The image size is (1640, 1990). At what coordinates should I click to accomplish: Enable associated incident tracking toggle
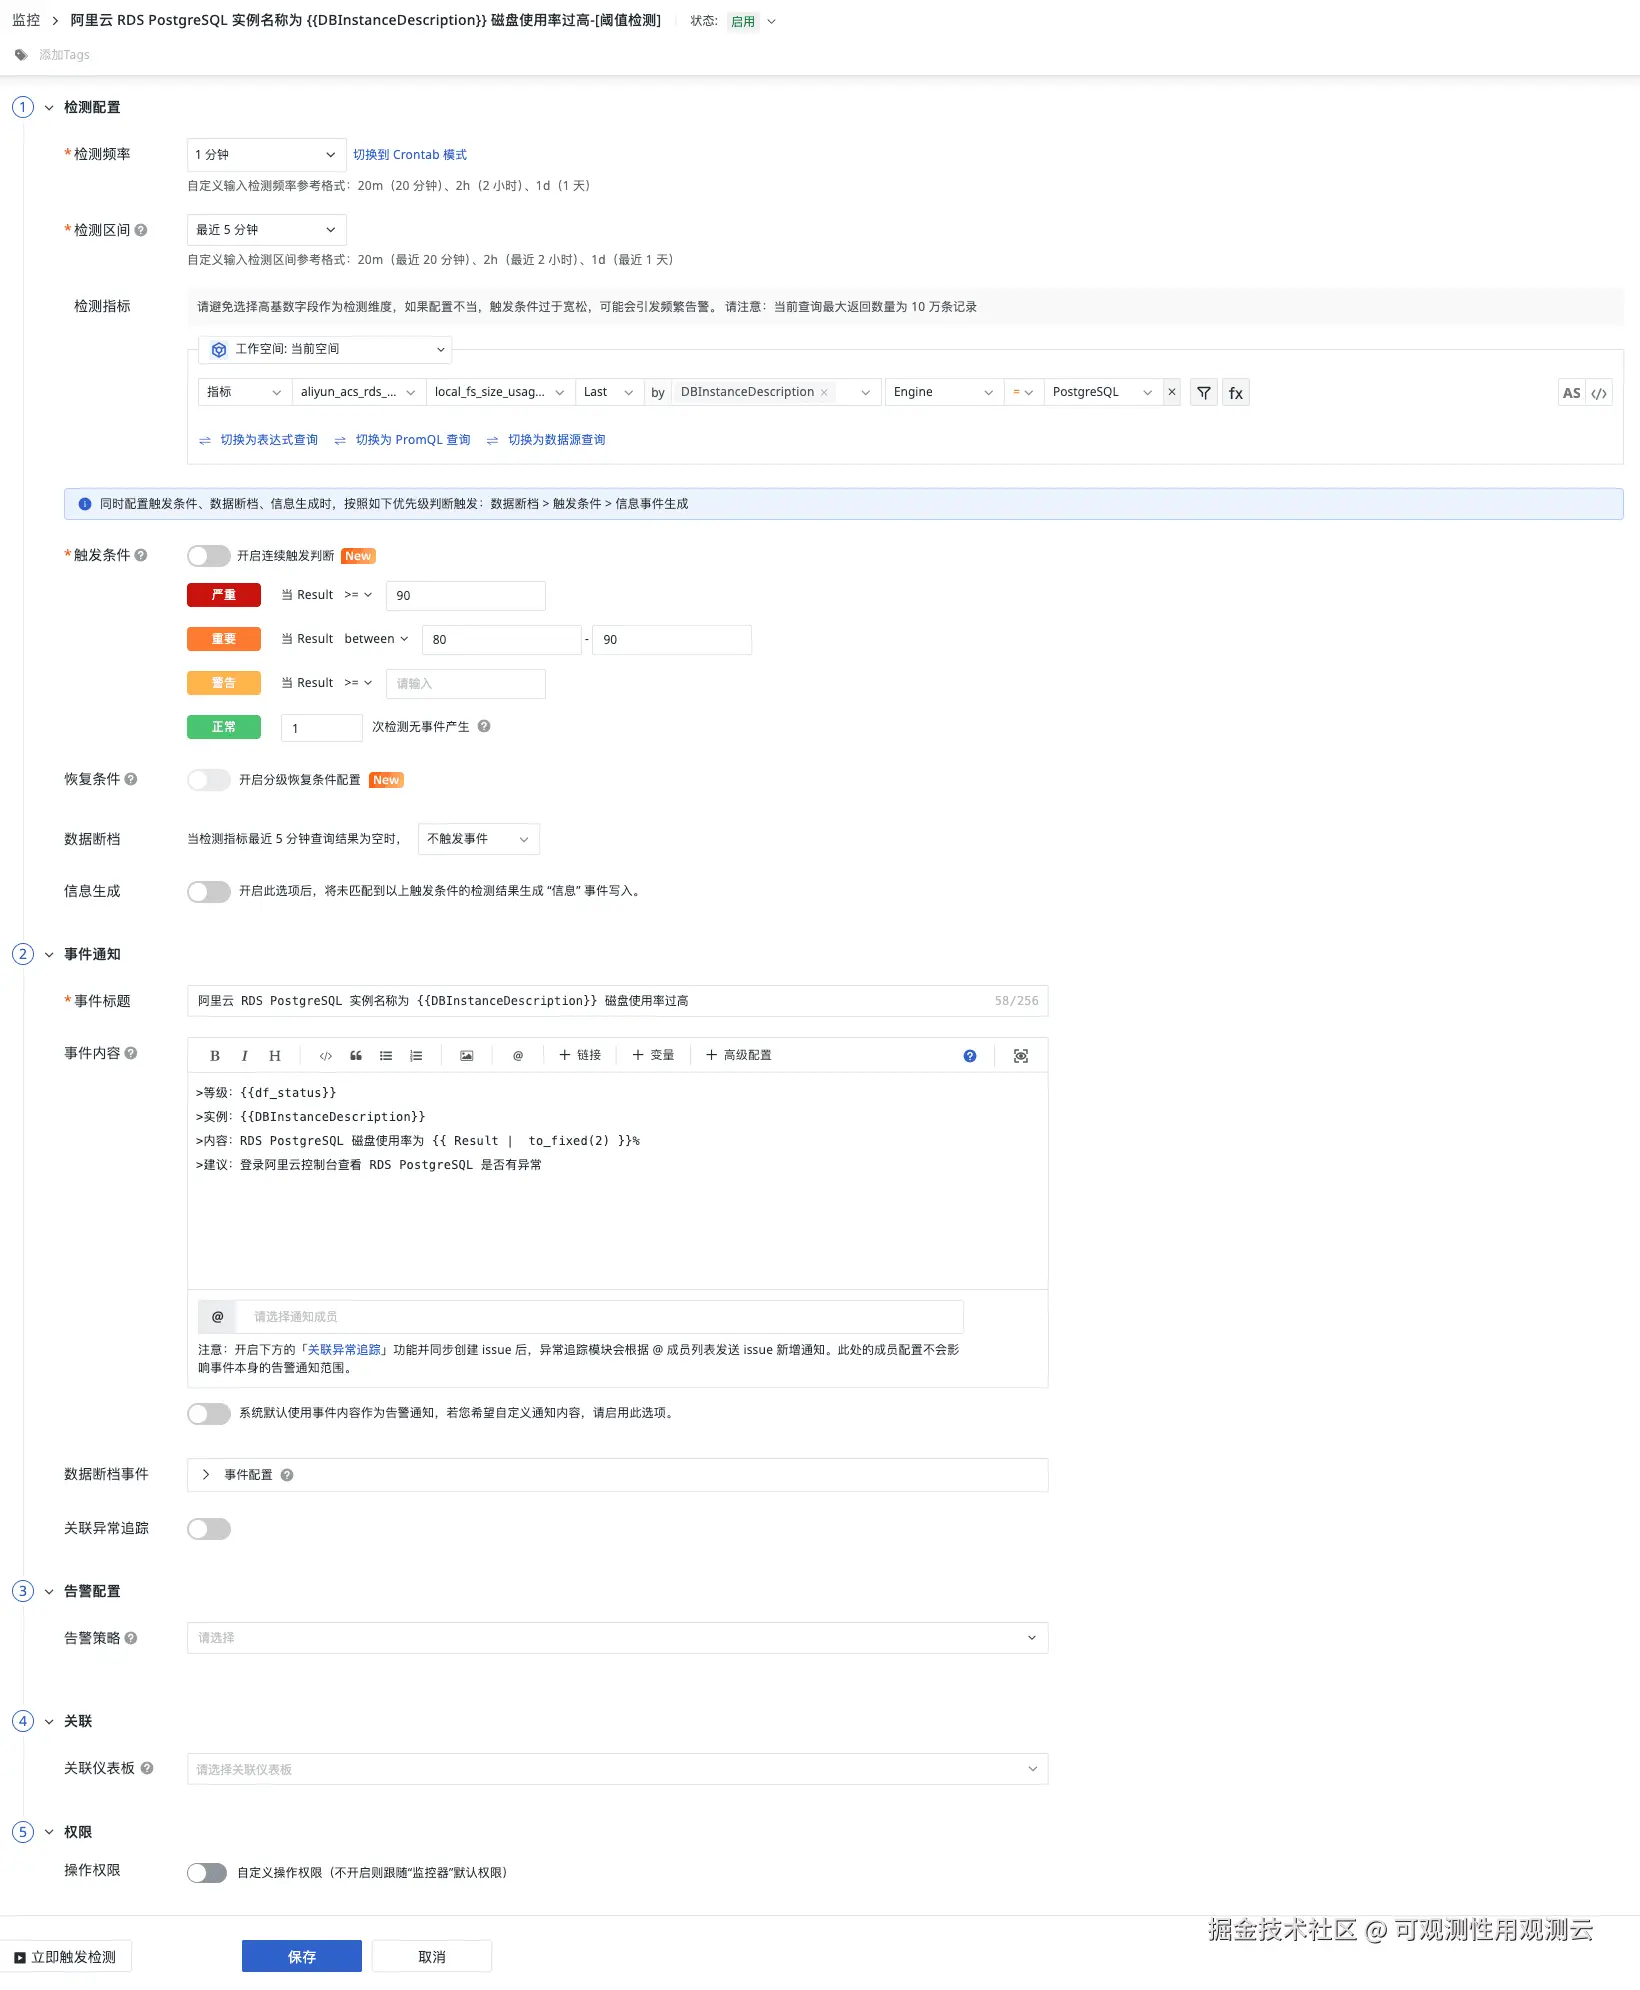tap(208, 1529)
